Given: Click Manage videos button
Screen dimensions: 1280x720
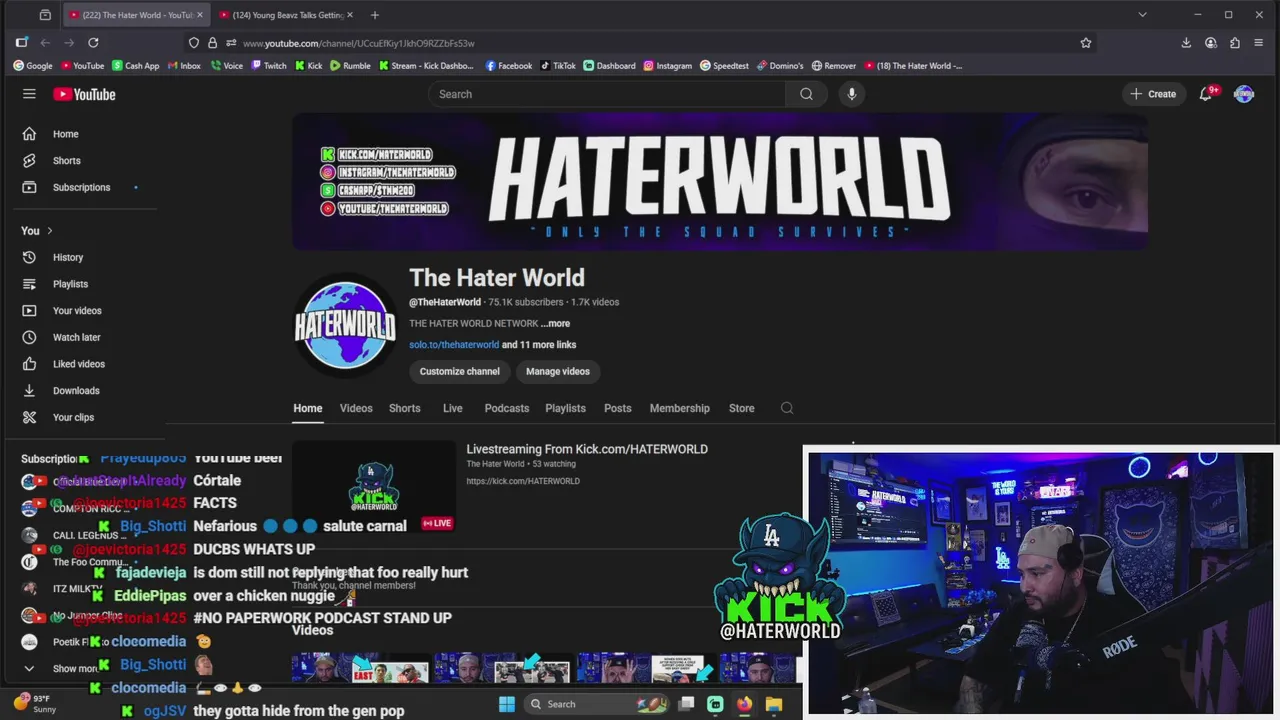Looking at the screenshot, I should pyautogui.click(x=558, y=371).
